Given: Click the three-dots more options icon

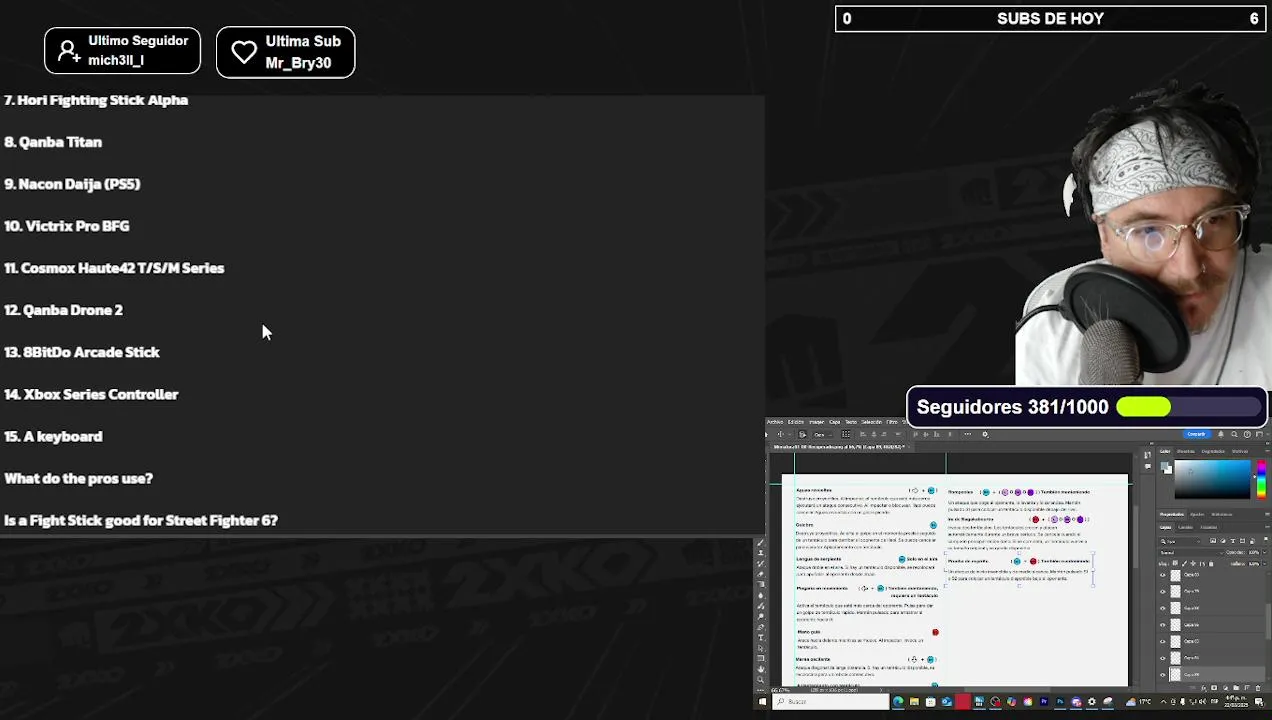Looking at the screenshot, I should [968, 434].
